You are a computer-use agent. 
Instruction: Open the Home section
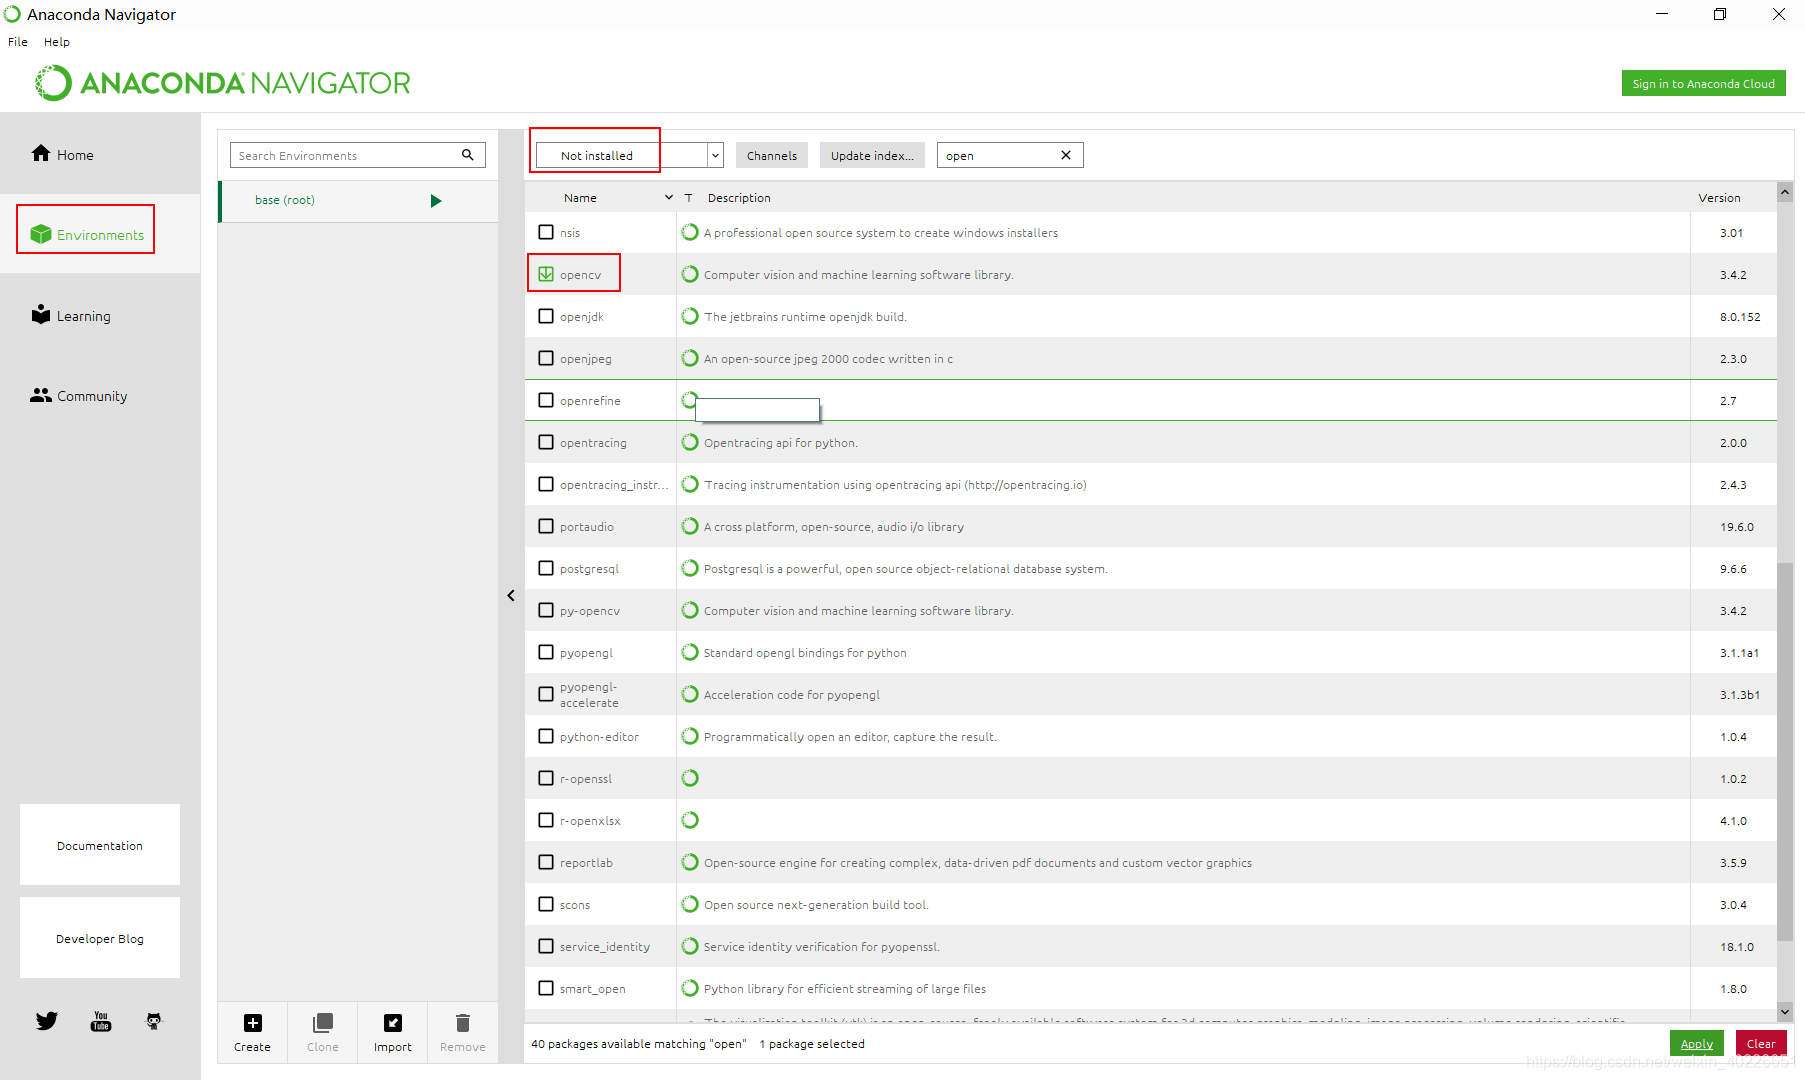[x=62, y=154]
